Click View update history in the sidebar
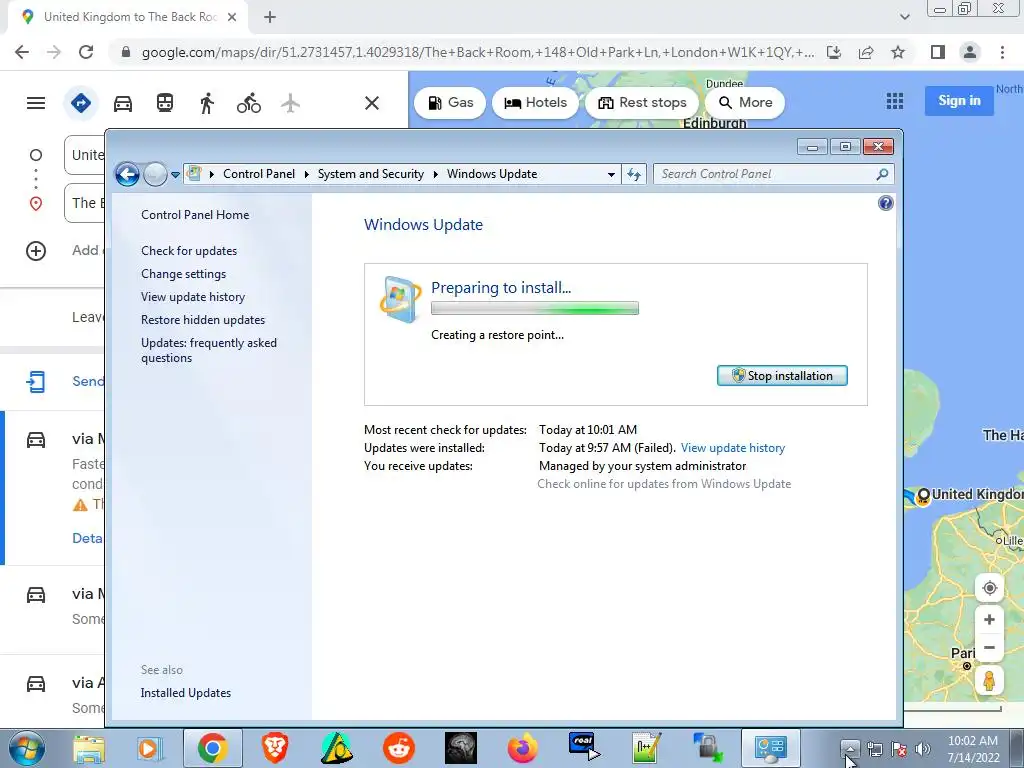Viewport: 1024px width, 768px height. click(x=193, y=296)
